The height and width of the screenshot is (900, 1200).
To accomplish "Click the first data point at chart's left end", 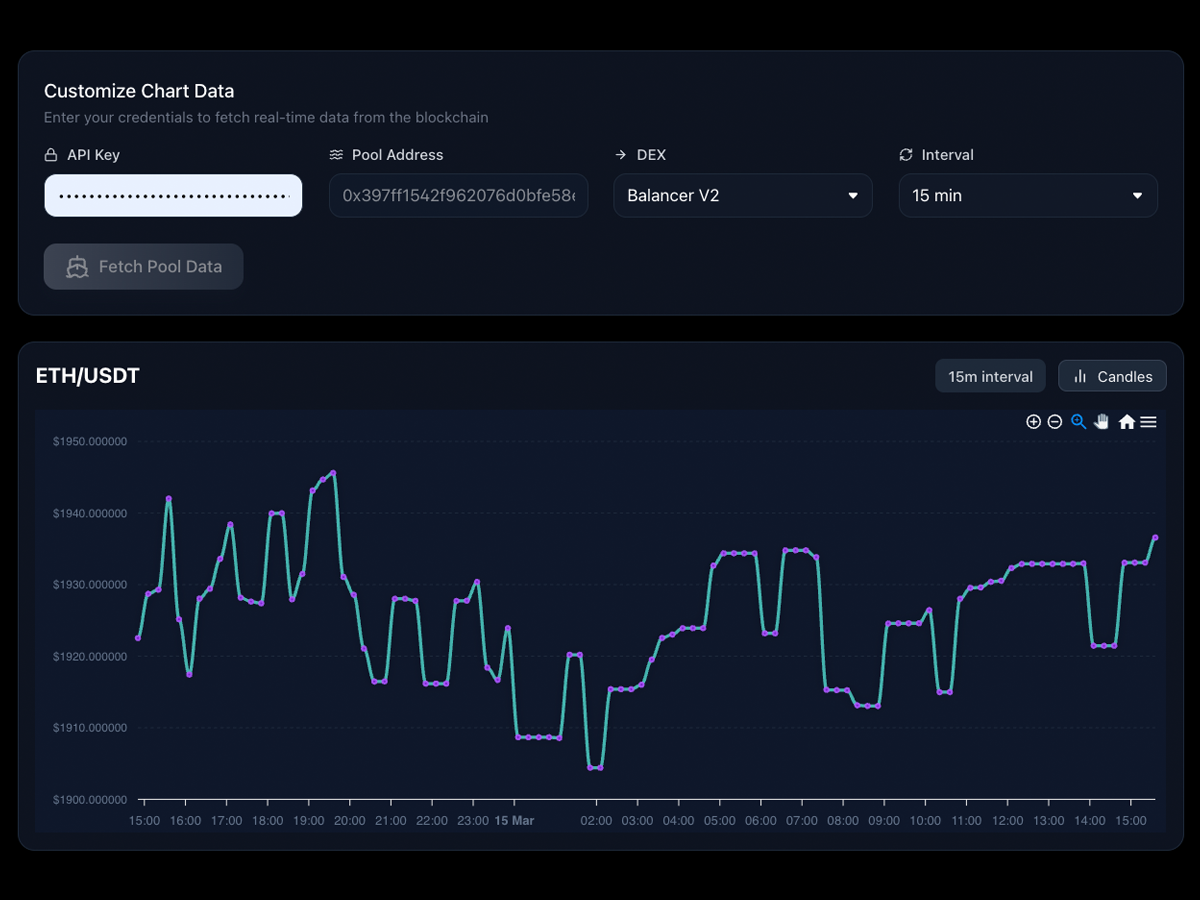I will pos(138,638).
